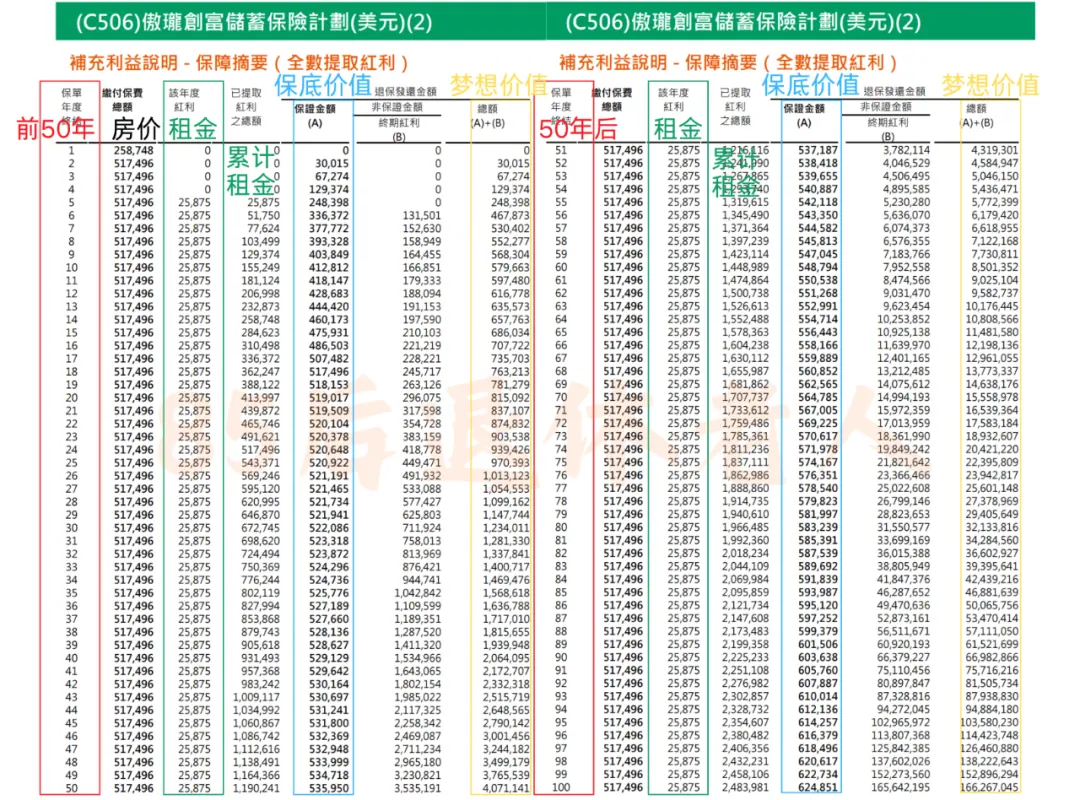Click guaranteed amount 624,851

(818, 788)
